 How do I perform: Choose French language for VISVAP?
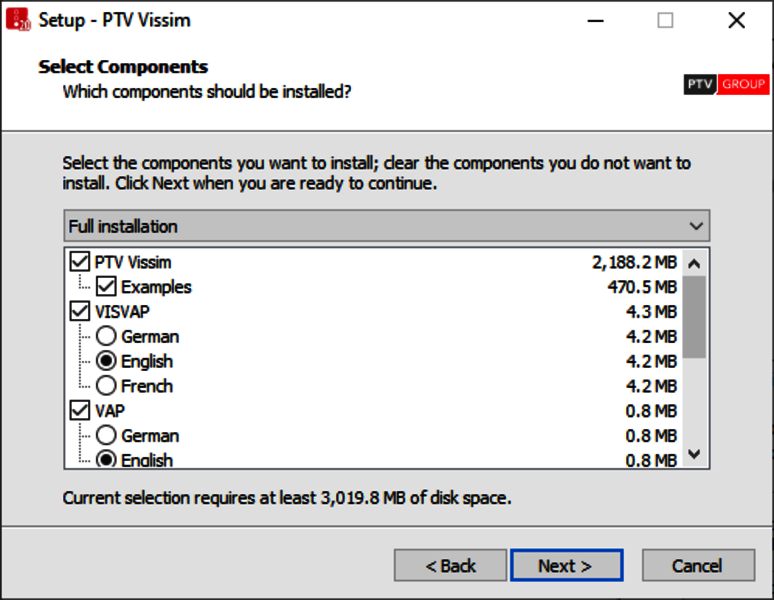click(106, 386)
